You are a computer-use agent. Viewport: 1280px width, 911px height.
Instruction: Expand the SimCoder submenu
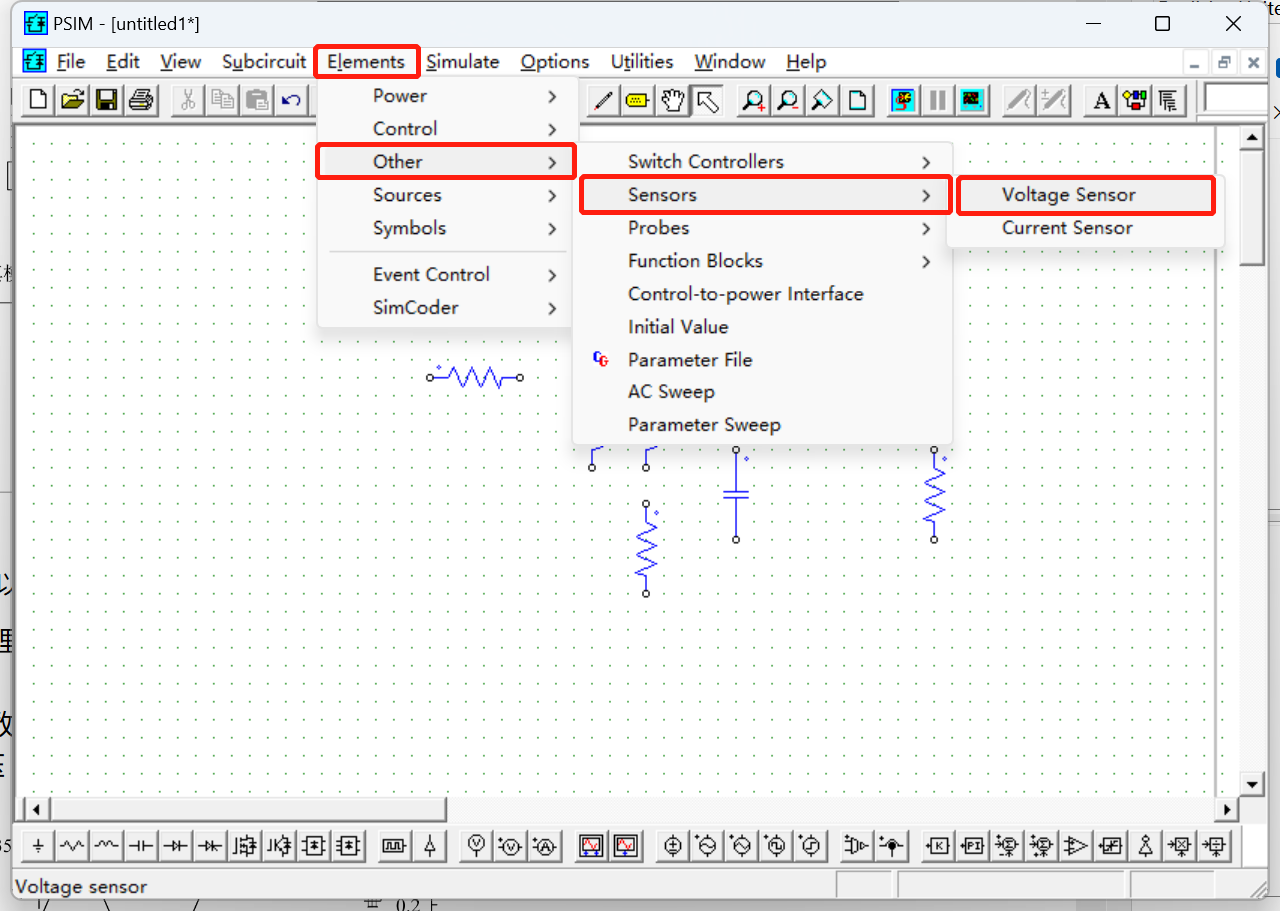(444, 307)
